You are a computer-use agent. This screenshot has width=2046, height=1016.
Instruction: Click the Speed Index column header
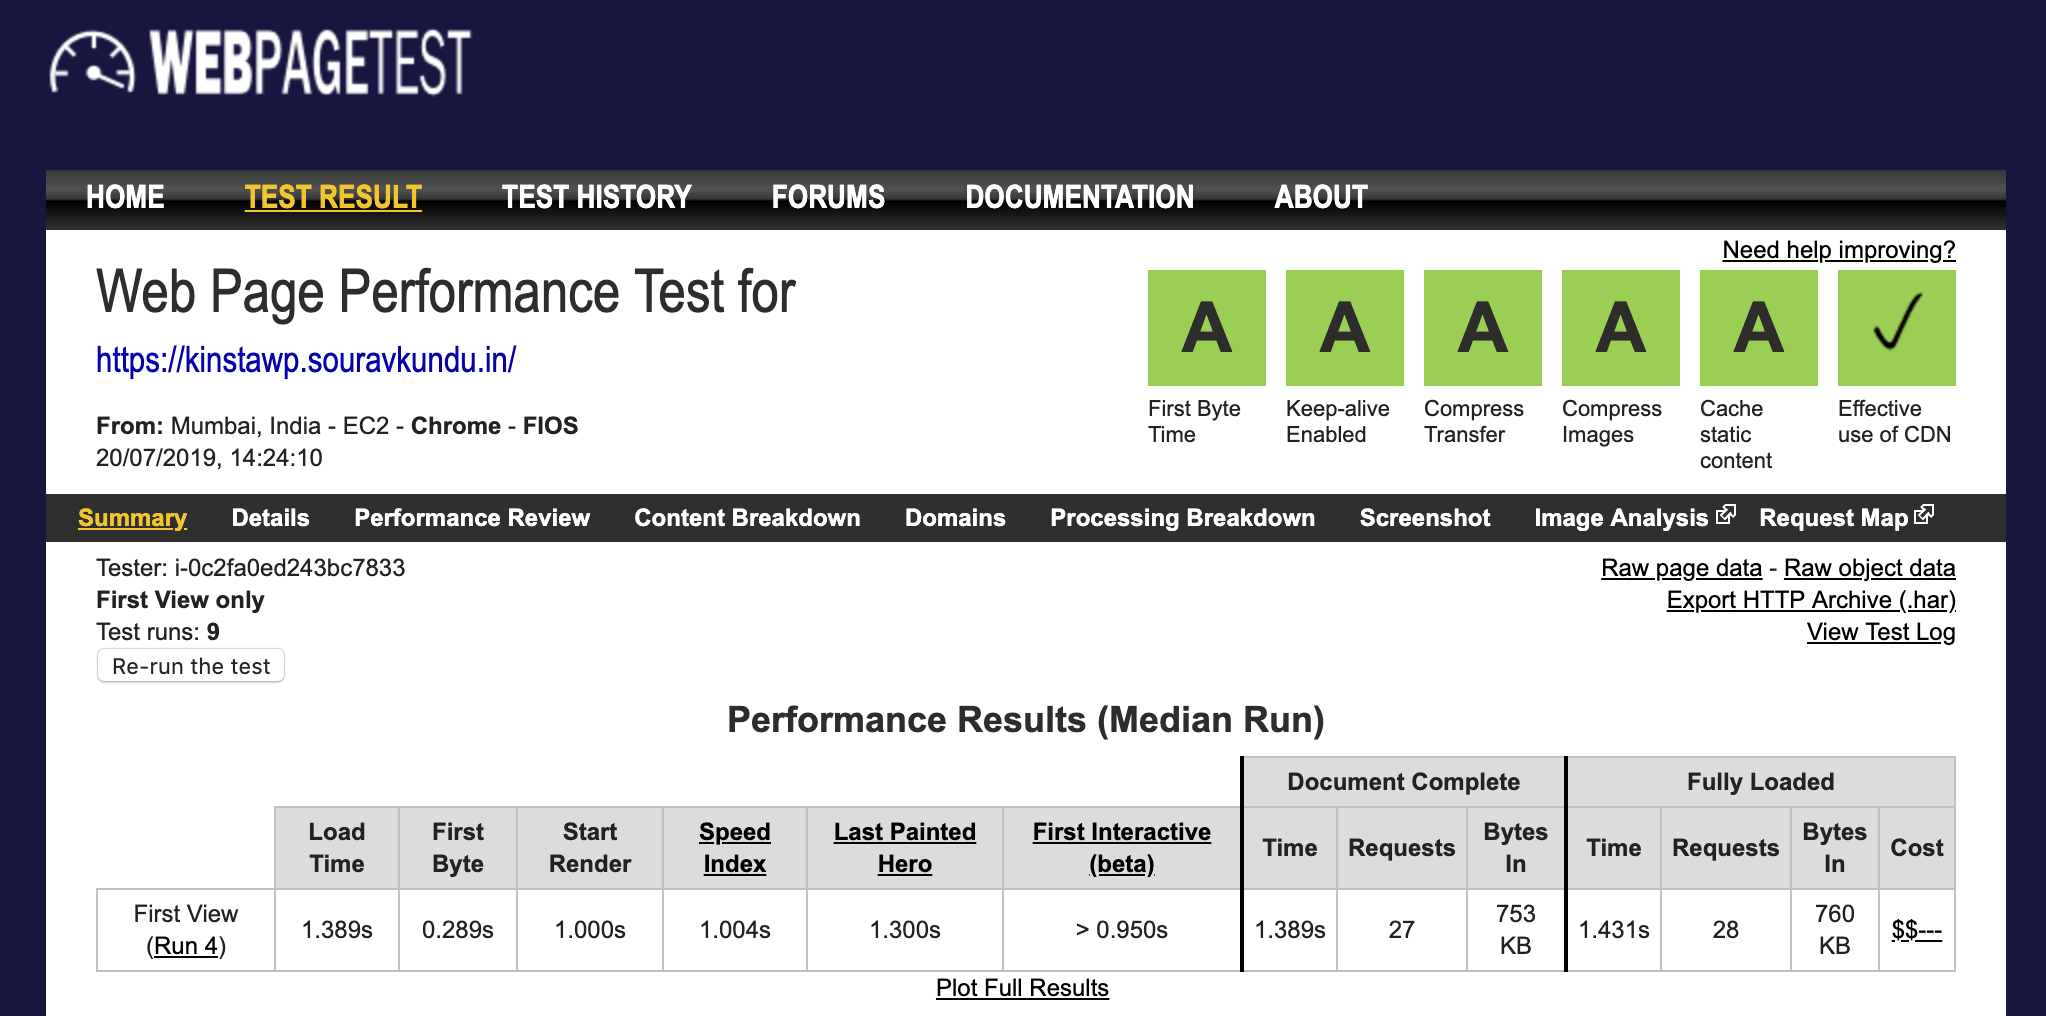pos(734,848)
